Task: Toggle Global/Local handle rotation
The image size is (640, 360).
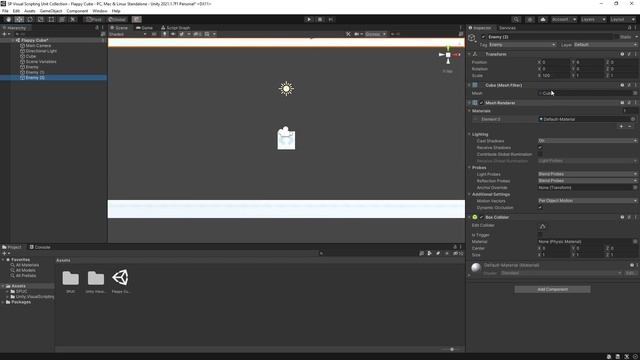Action: [x=117, y=19]
